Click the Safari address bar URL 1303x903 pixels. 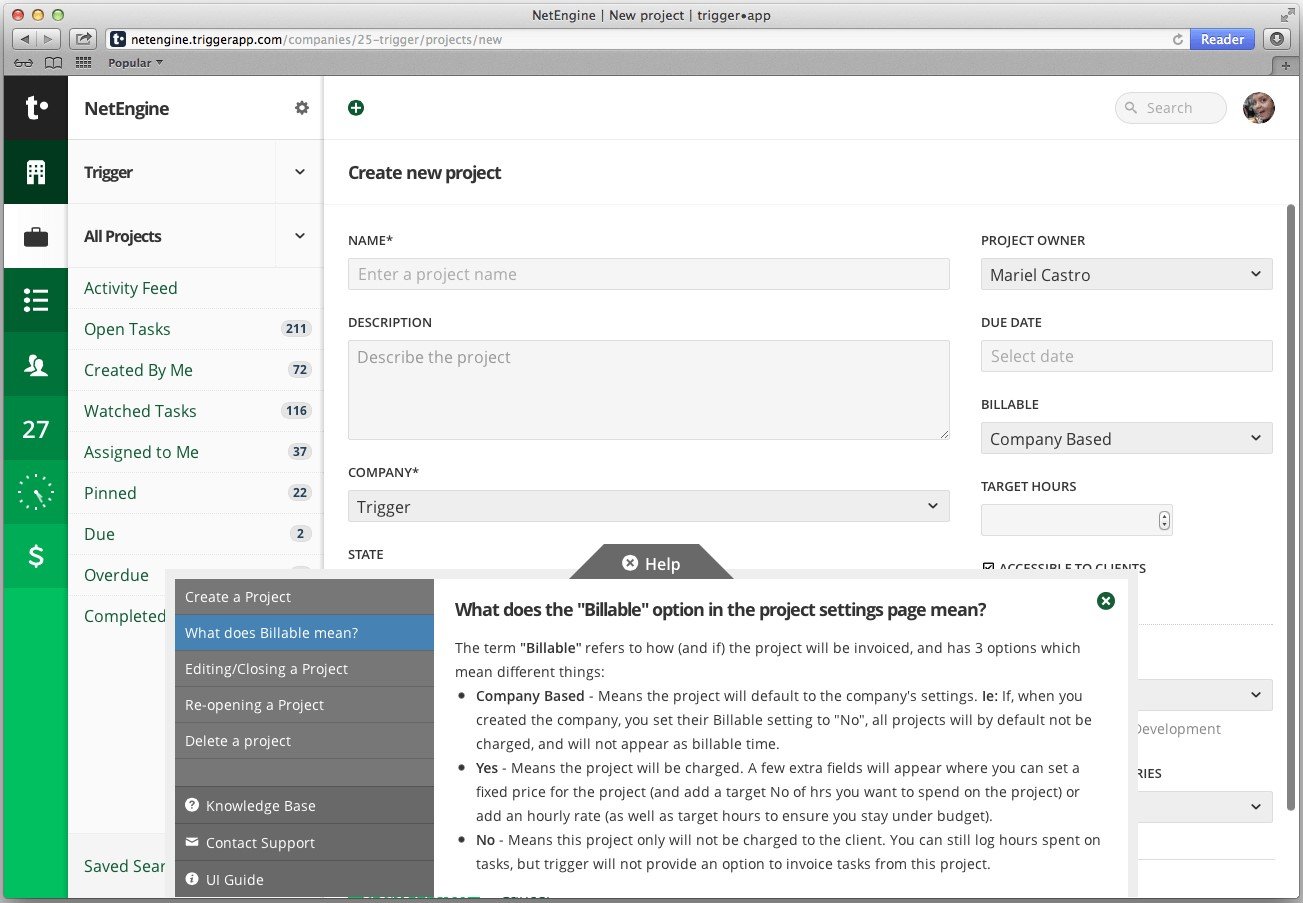tap(640, 40)
